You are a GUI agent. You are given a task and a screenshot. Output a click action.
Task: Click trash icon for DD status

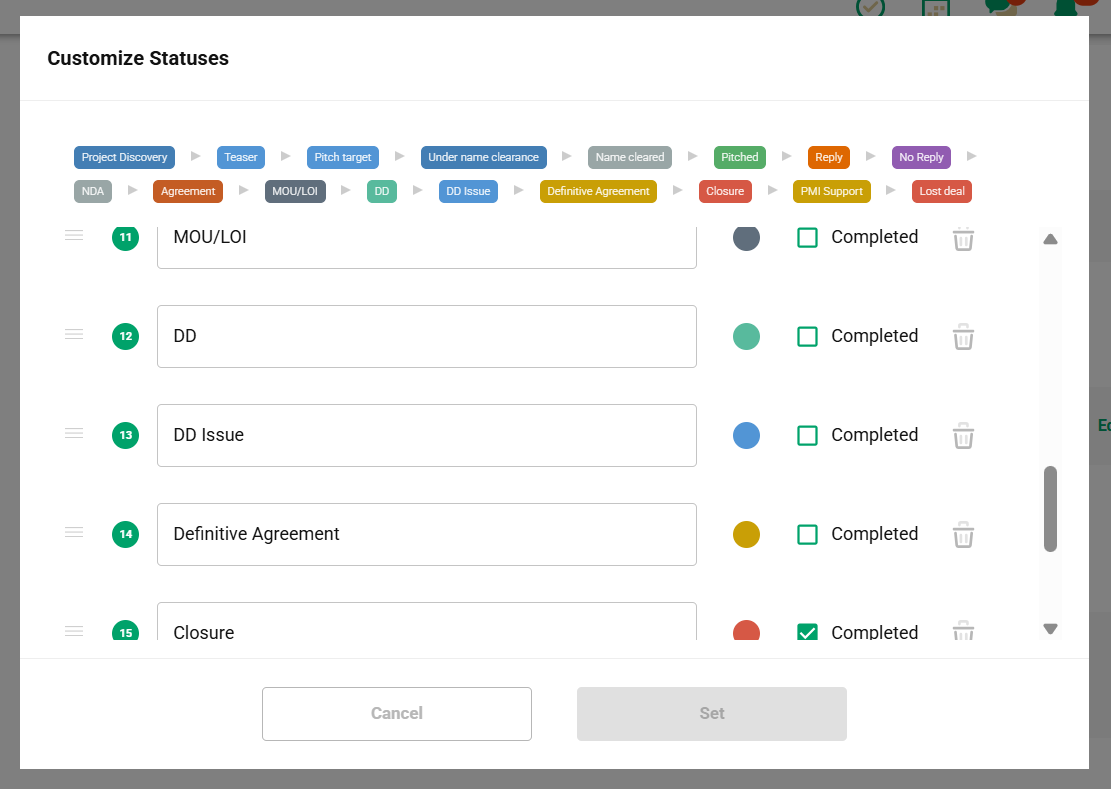(x=963, y=337)
